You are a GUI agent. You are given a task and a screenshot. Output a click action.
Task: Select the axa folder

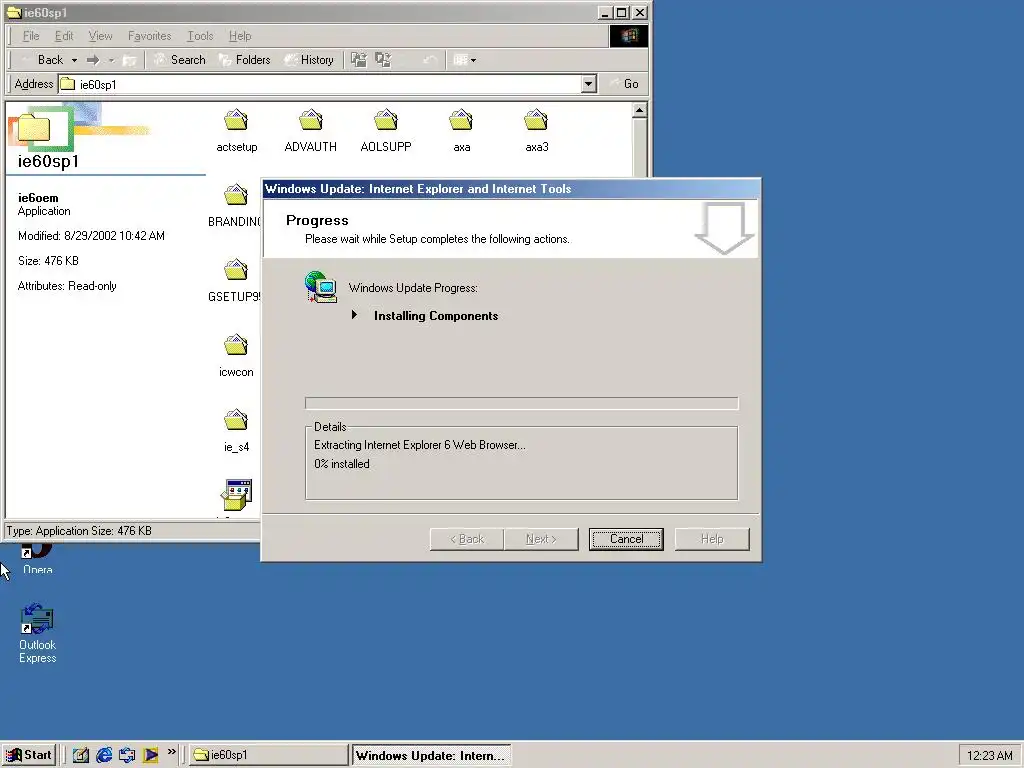pyautogui.click(x=461, y=131)
